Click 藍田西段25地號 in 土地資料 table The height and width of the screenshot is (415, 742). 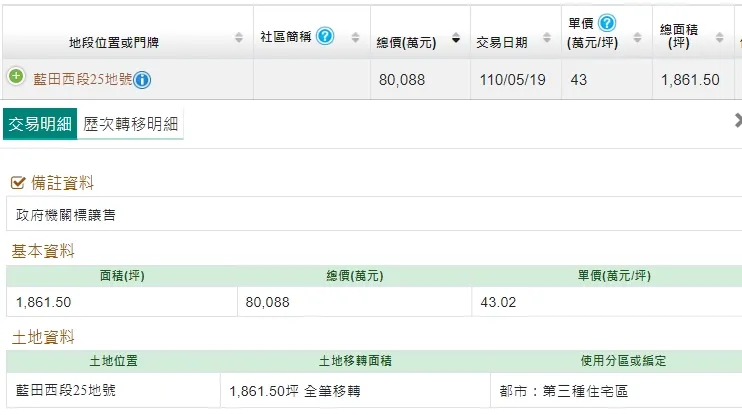pyautogui.click(x=66, y=390)
